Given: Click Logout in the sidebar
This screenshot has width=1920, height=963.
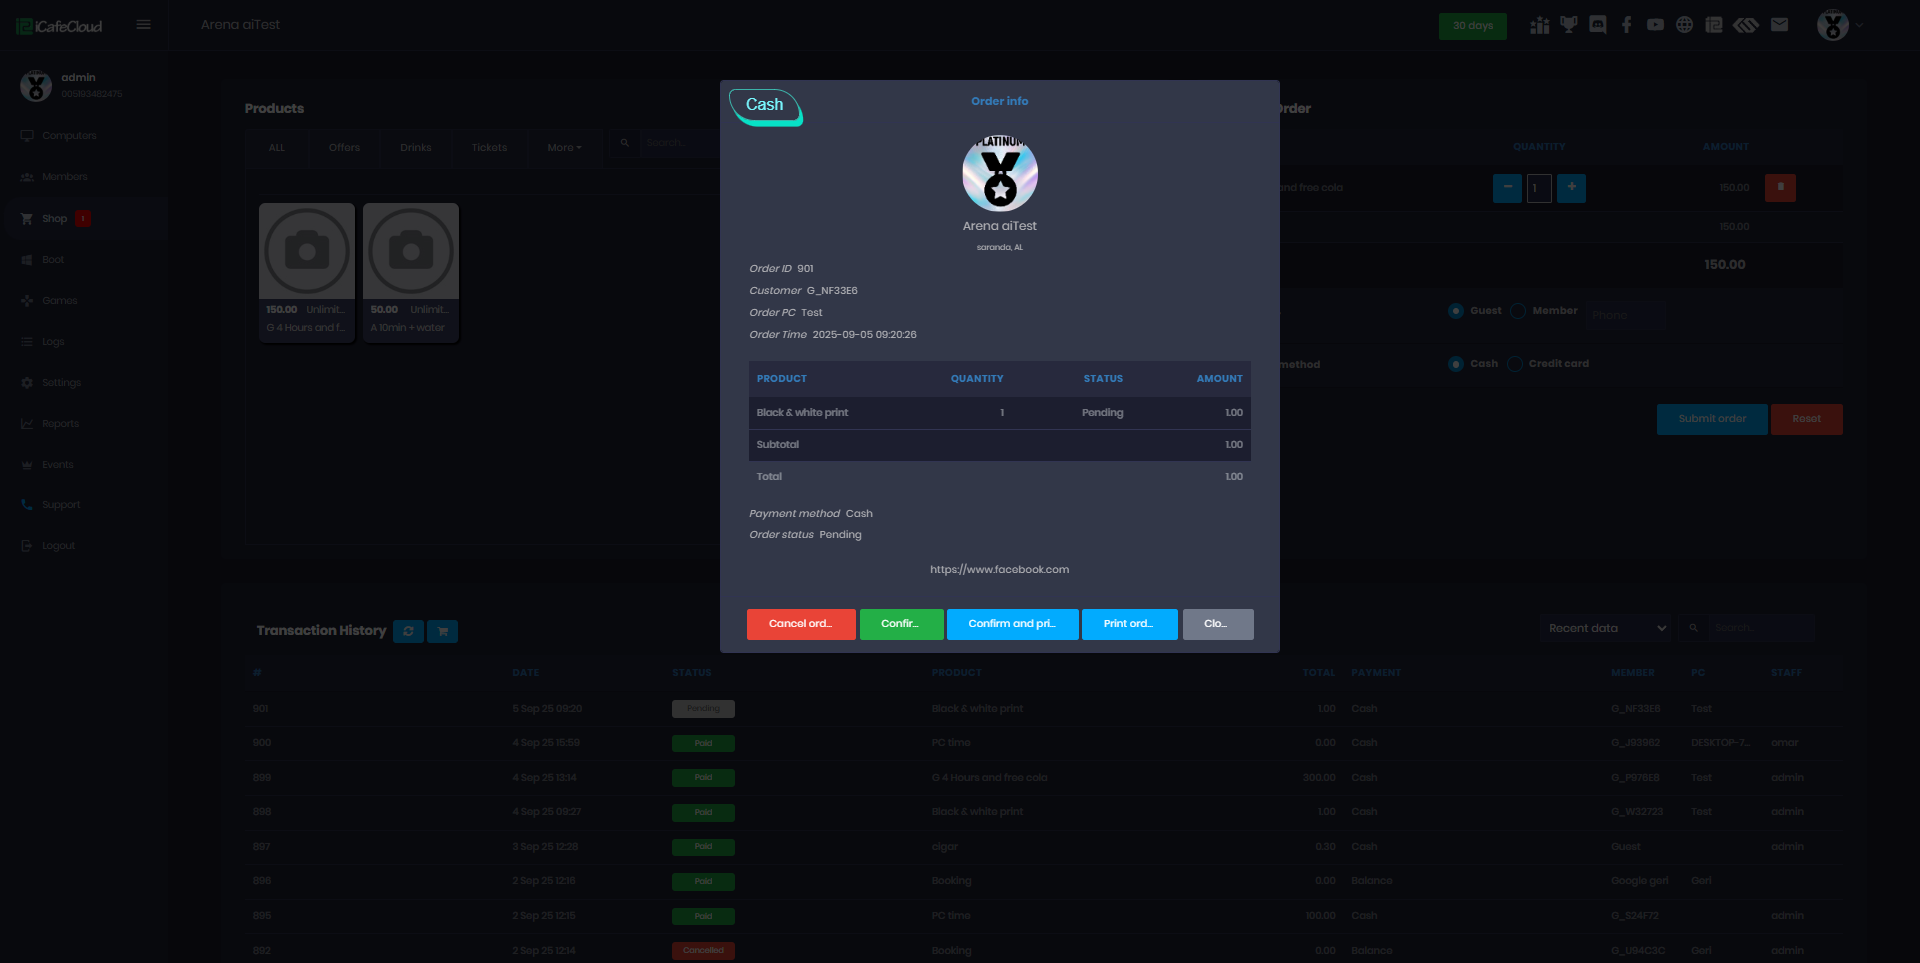Looking at the screenshot, I should click(59, 546).
